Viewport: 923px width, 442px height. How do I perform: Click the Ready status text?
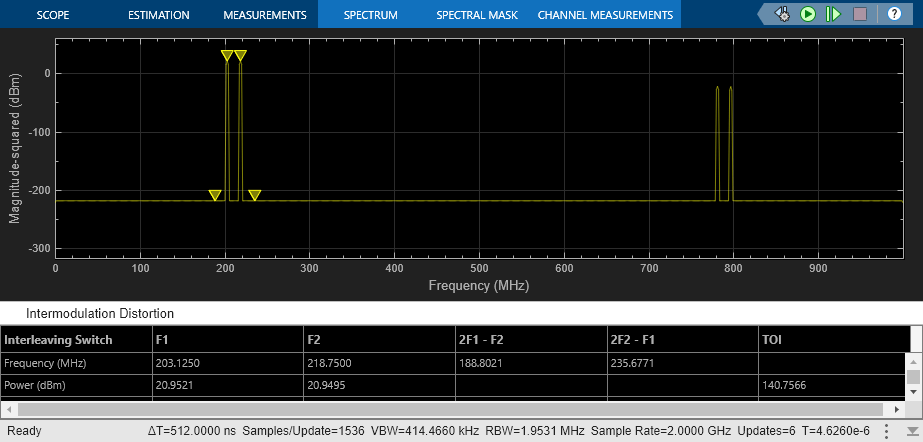point(24,431)
